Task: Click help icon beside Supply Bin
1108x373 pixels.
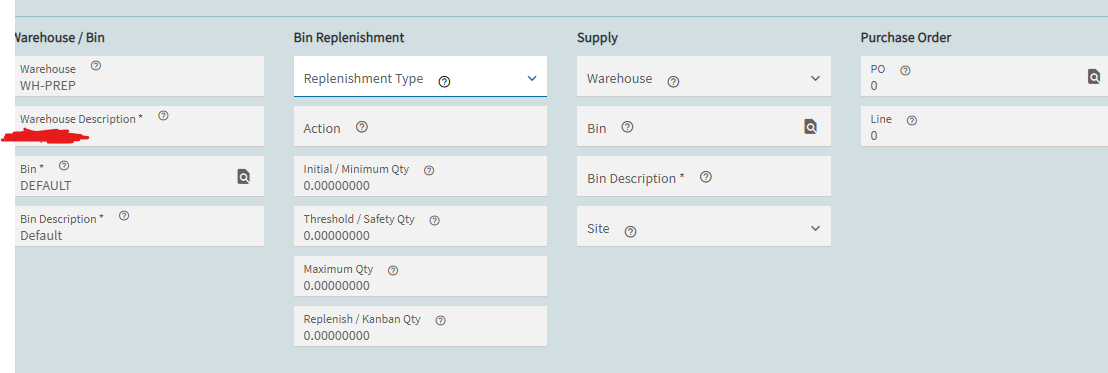Action: 627,127
